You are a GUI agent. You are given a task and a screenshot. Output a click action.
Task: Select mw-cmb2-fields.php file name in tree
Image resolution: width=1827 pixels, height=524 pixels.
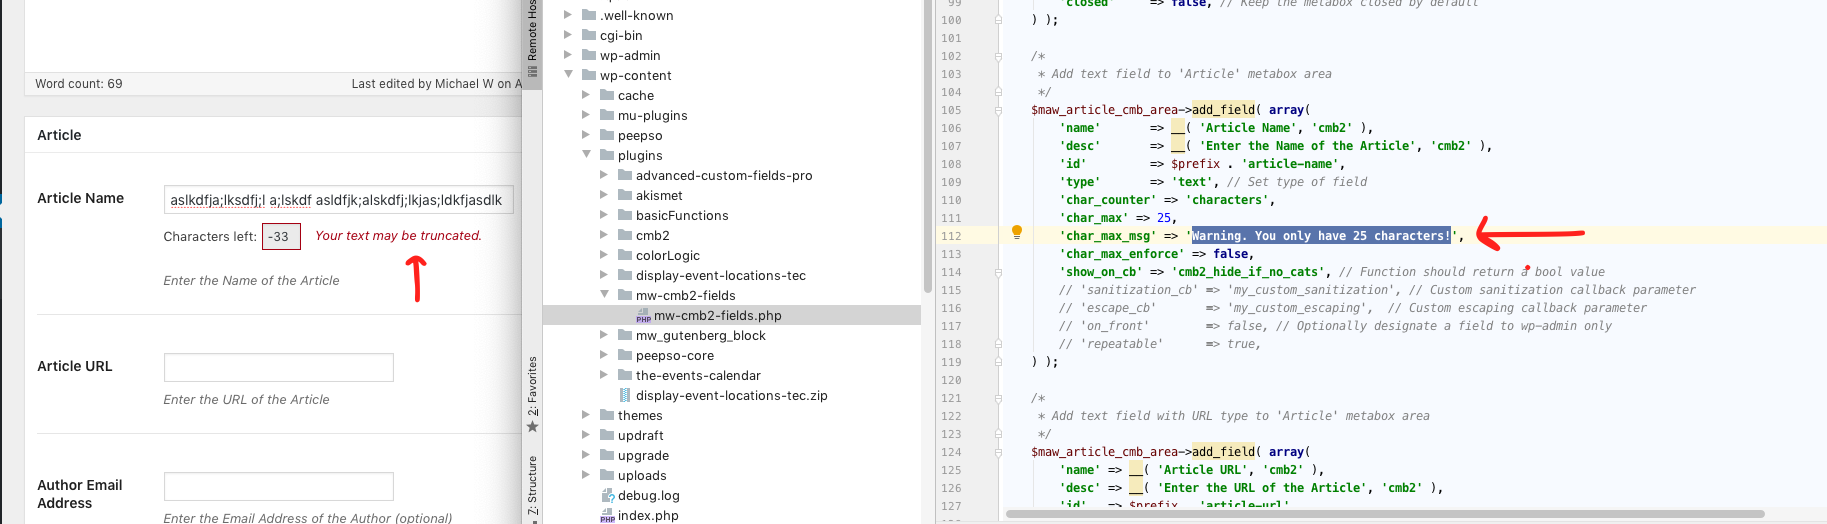[718, 315]
